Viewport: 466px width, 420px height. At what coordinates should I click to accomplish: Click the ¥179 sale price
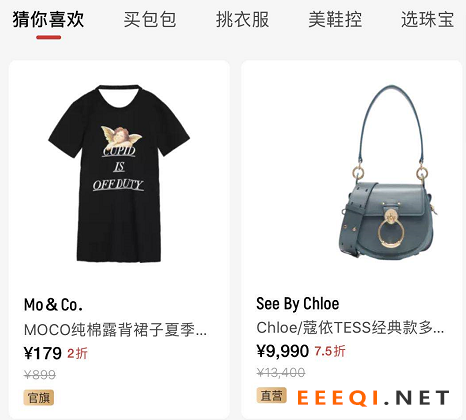tap(43, 353)
